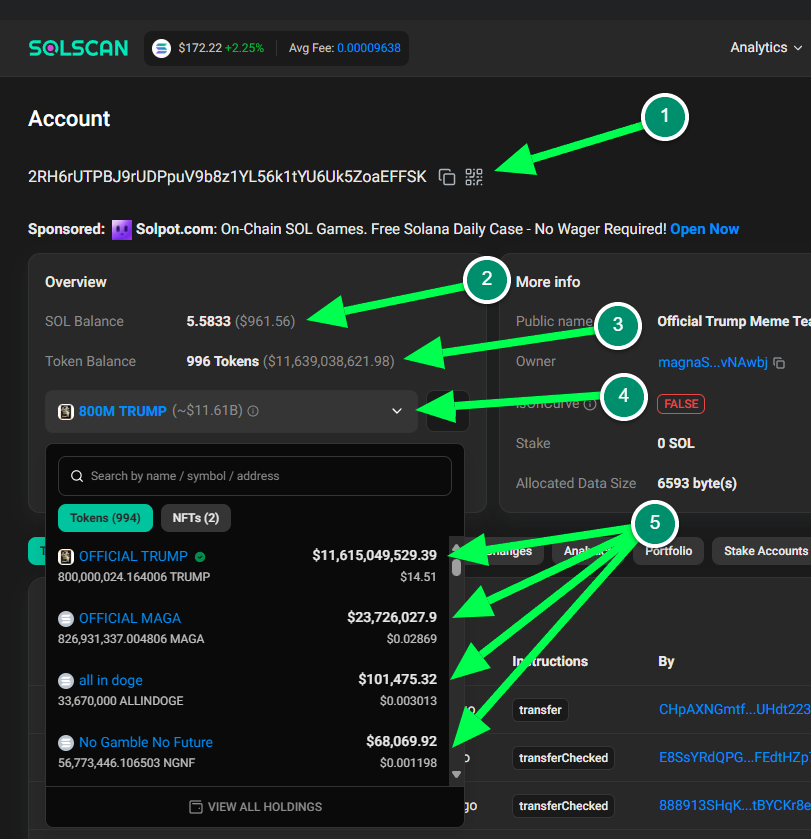The width and height of the screenshot is (811, 839).
Task: Click the transfer instruction tag
Action: 540,710
